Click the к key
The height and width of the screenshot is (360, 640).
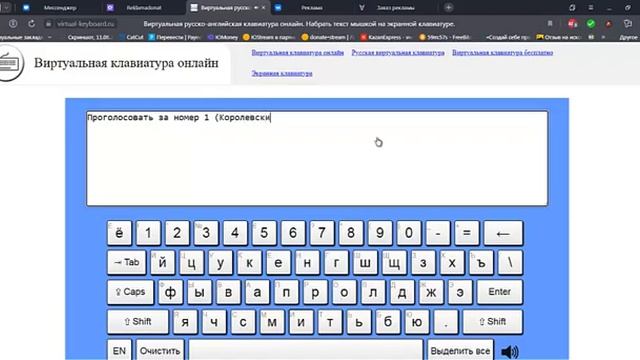249,262
